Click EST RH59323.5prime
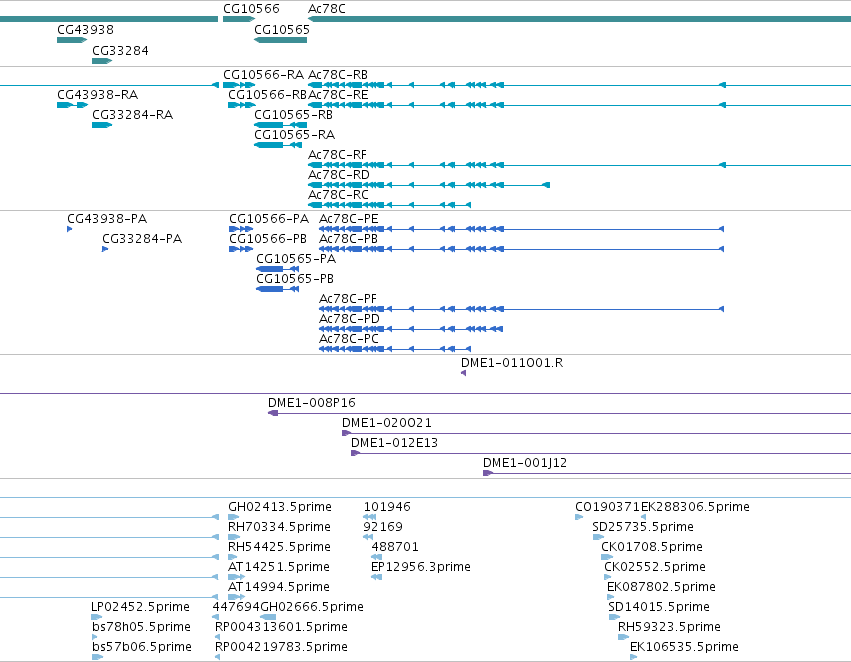The image size is (851, 662). pos(669,627)
